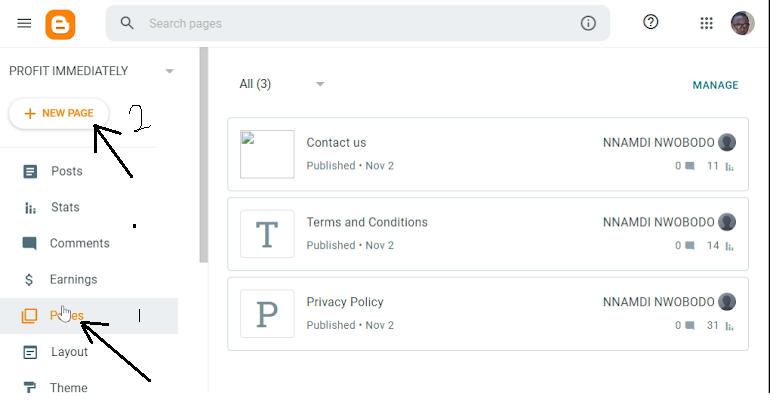
Task: Click stats icon on Privacy Policy row
Action: 730,326
